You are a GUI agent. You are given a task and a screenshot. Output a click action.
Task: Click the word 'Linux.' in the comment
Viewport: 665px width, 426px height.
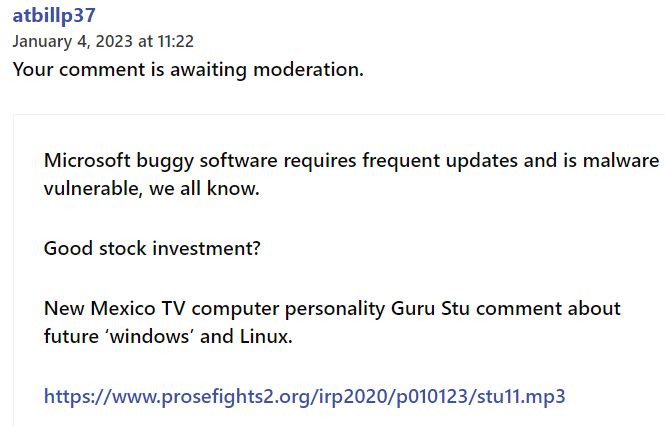pos(266,336)
